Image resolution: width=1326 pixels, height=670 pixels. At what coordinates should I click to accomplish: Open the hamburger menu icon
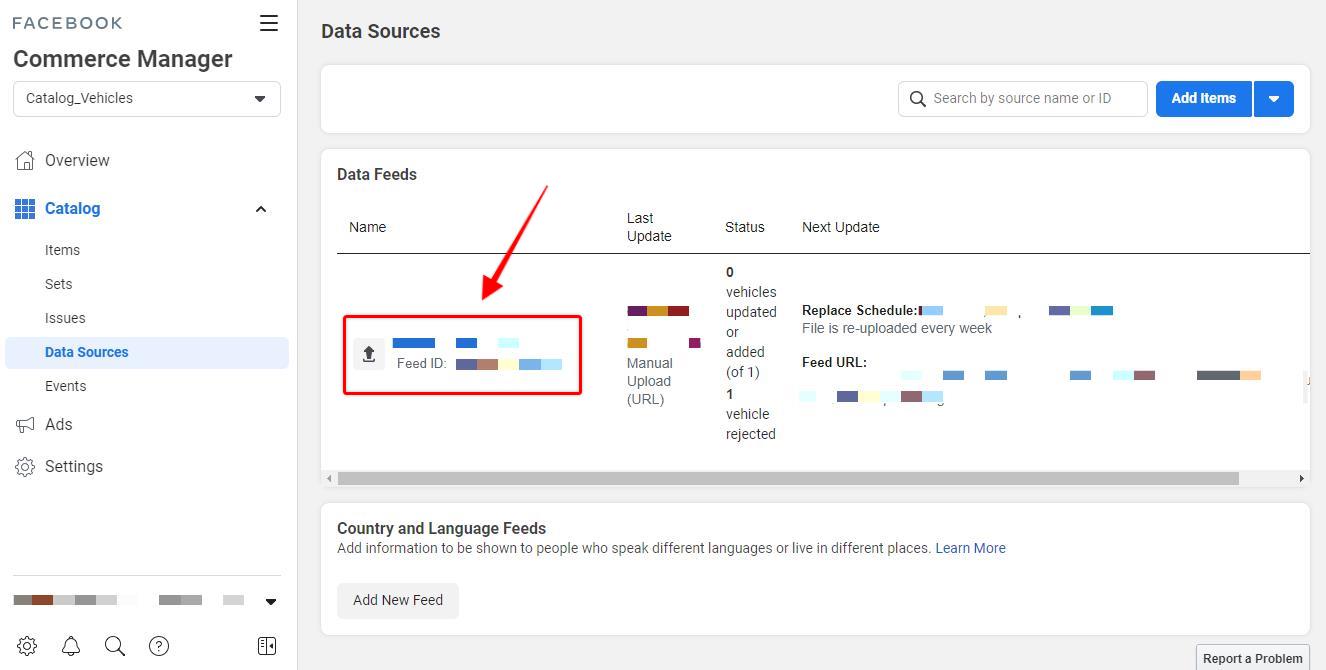(x=269, y=23)
